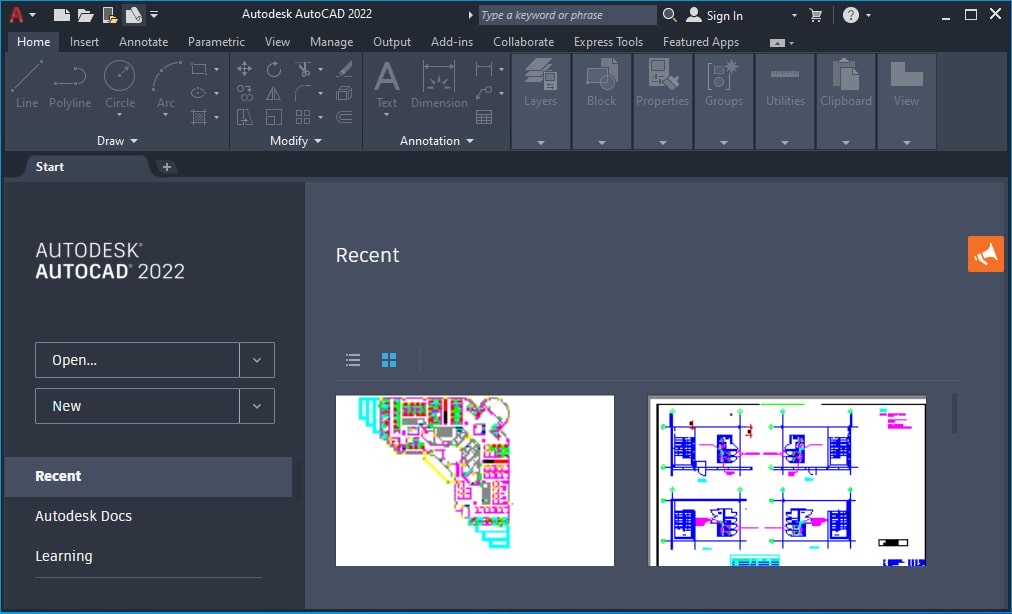Open the Open... dropdown arrow
Viewport: 1012px width, 614px height.
(x=257, y=360)
